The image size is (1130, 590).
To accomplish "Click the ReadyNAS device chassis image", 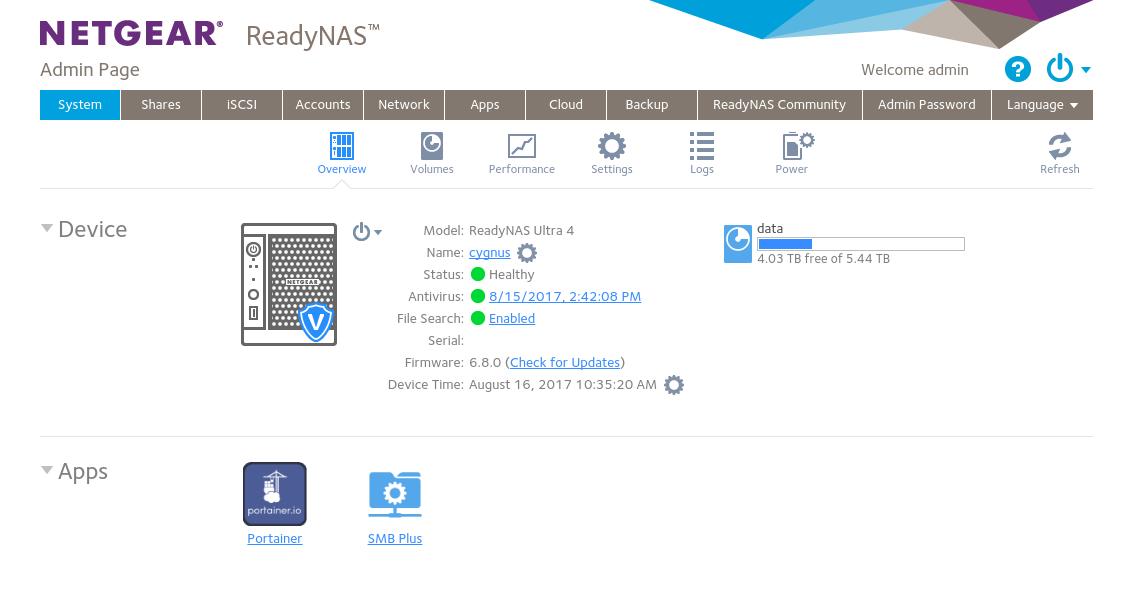I will pyautogui.click(x=289, y=285).
